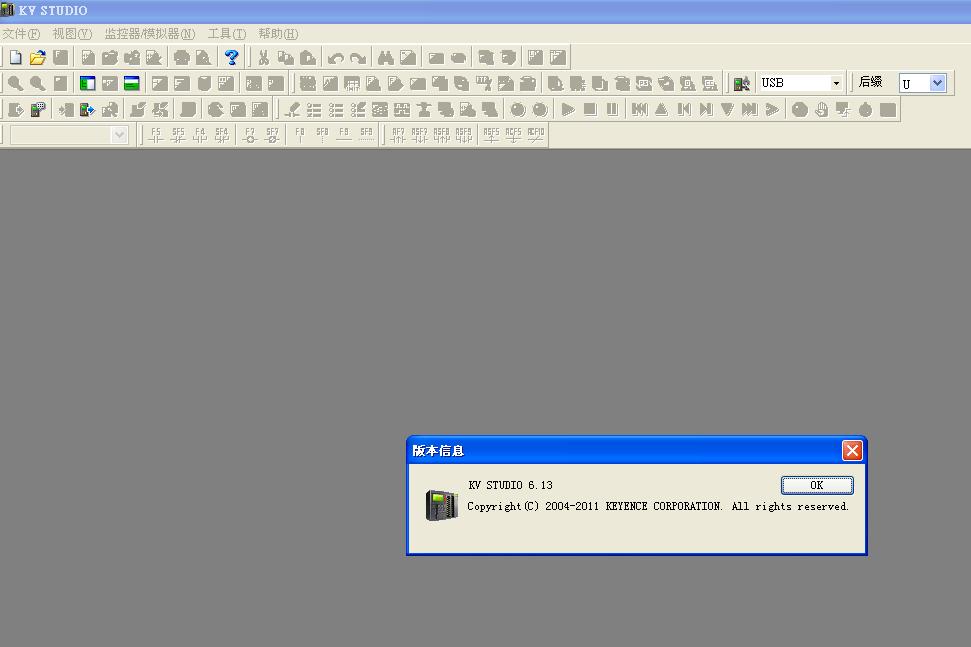Click the binoculars Find icon
The image size is (971, 647).
pos(386,58)
